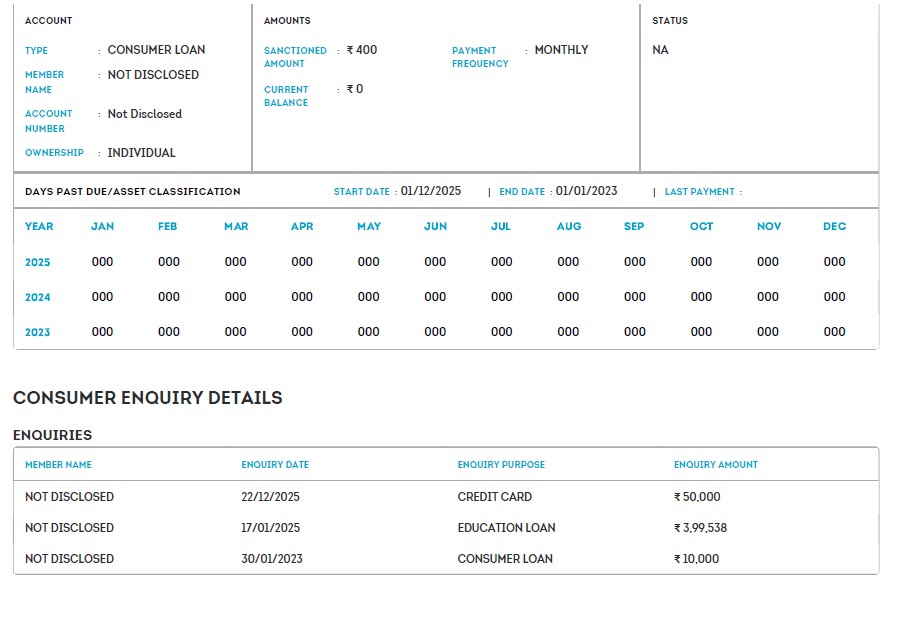
Task: Select the CREDIT CARD enquiry purpose
Action: pyautogui.click(x=494, y=497)
